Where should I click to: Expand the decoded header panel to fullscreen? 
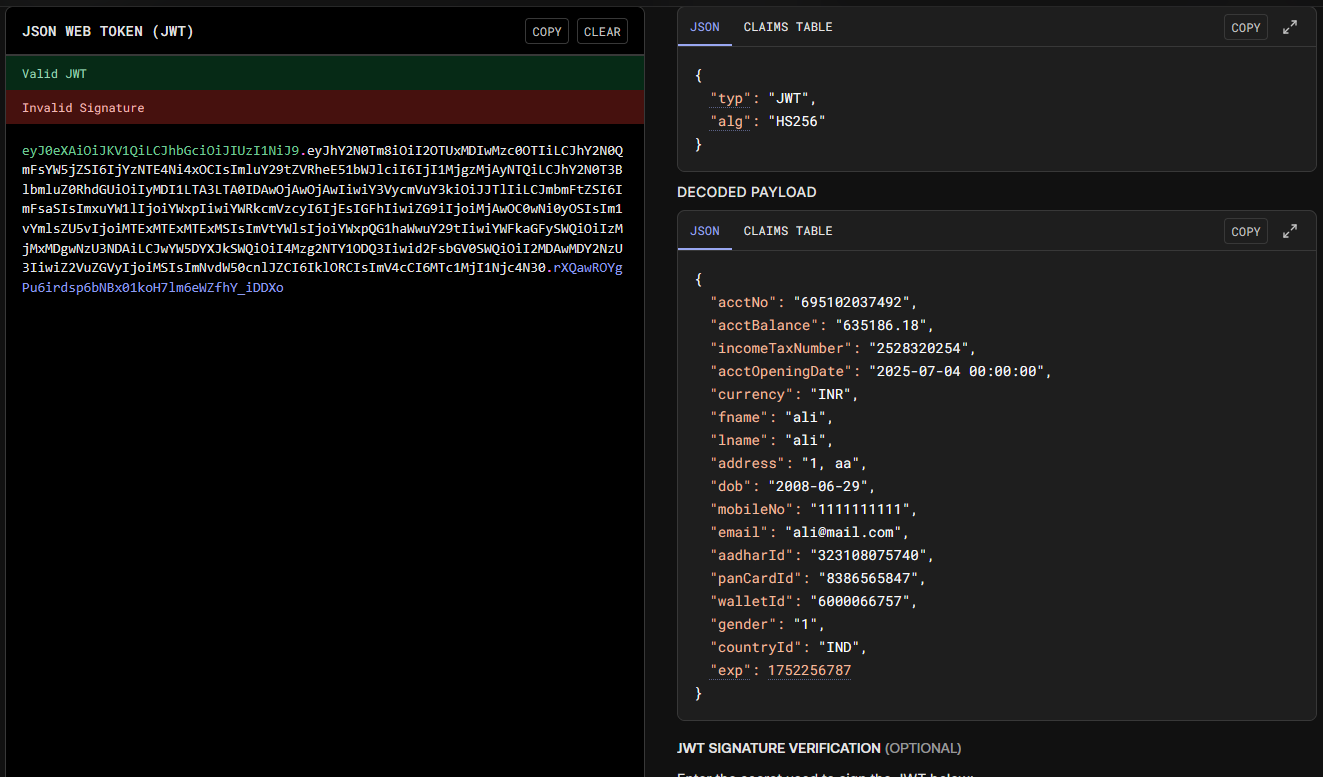click(1290, 28)
